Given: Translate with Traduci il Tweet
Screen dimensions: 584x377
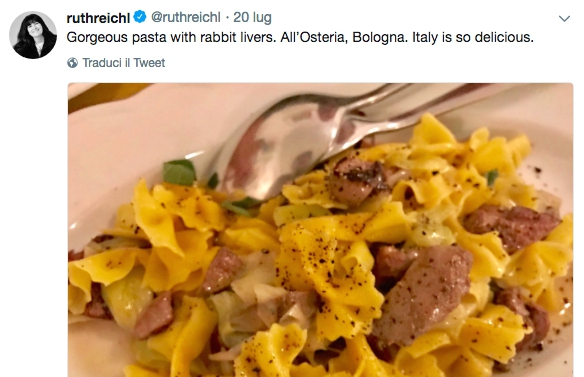Looking at the screenshot, I should (x=123, y=63).
